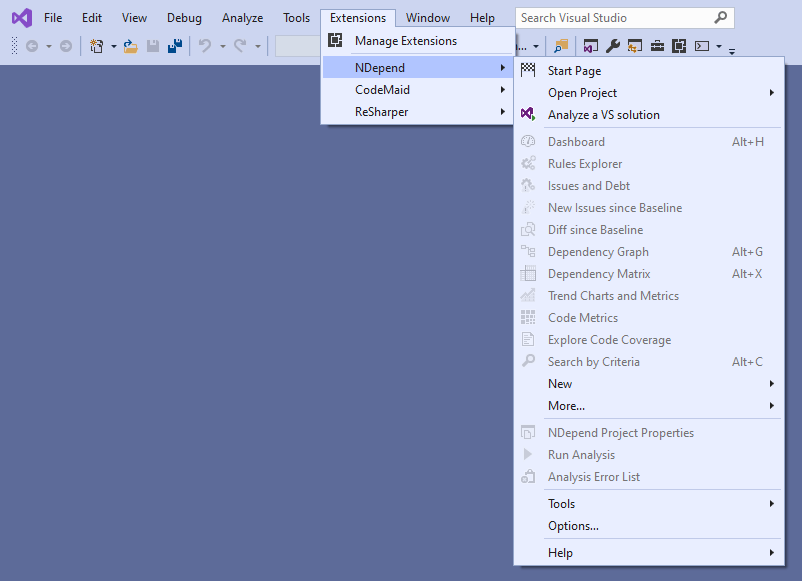Viewport: 802px width, 581px height.
Task: Open the New Project dropdown arrow
Action: click(114, 47)
